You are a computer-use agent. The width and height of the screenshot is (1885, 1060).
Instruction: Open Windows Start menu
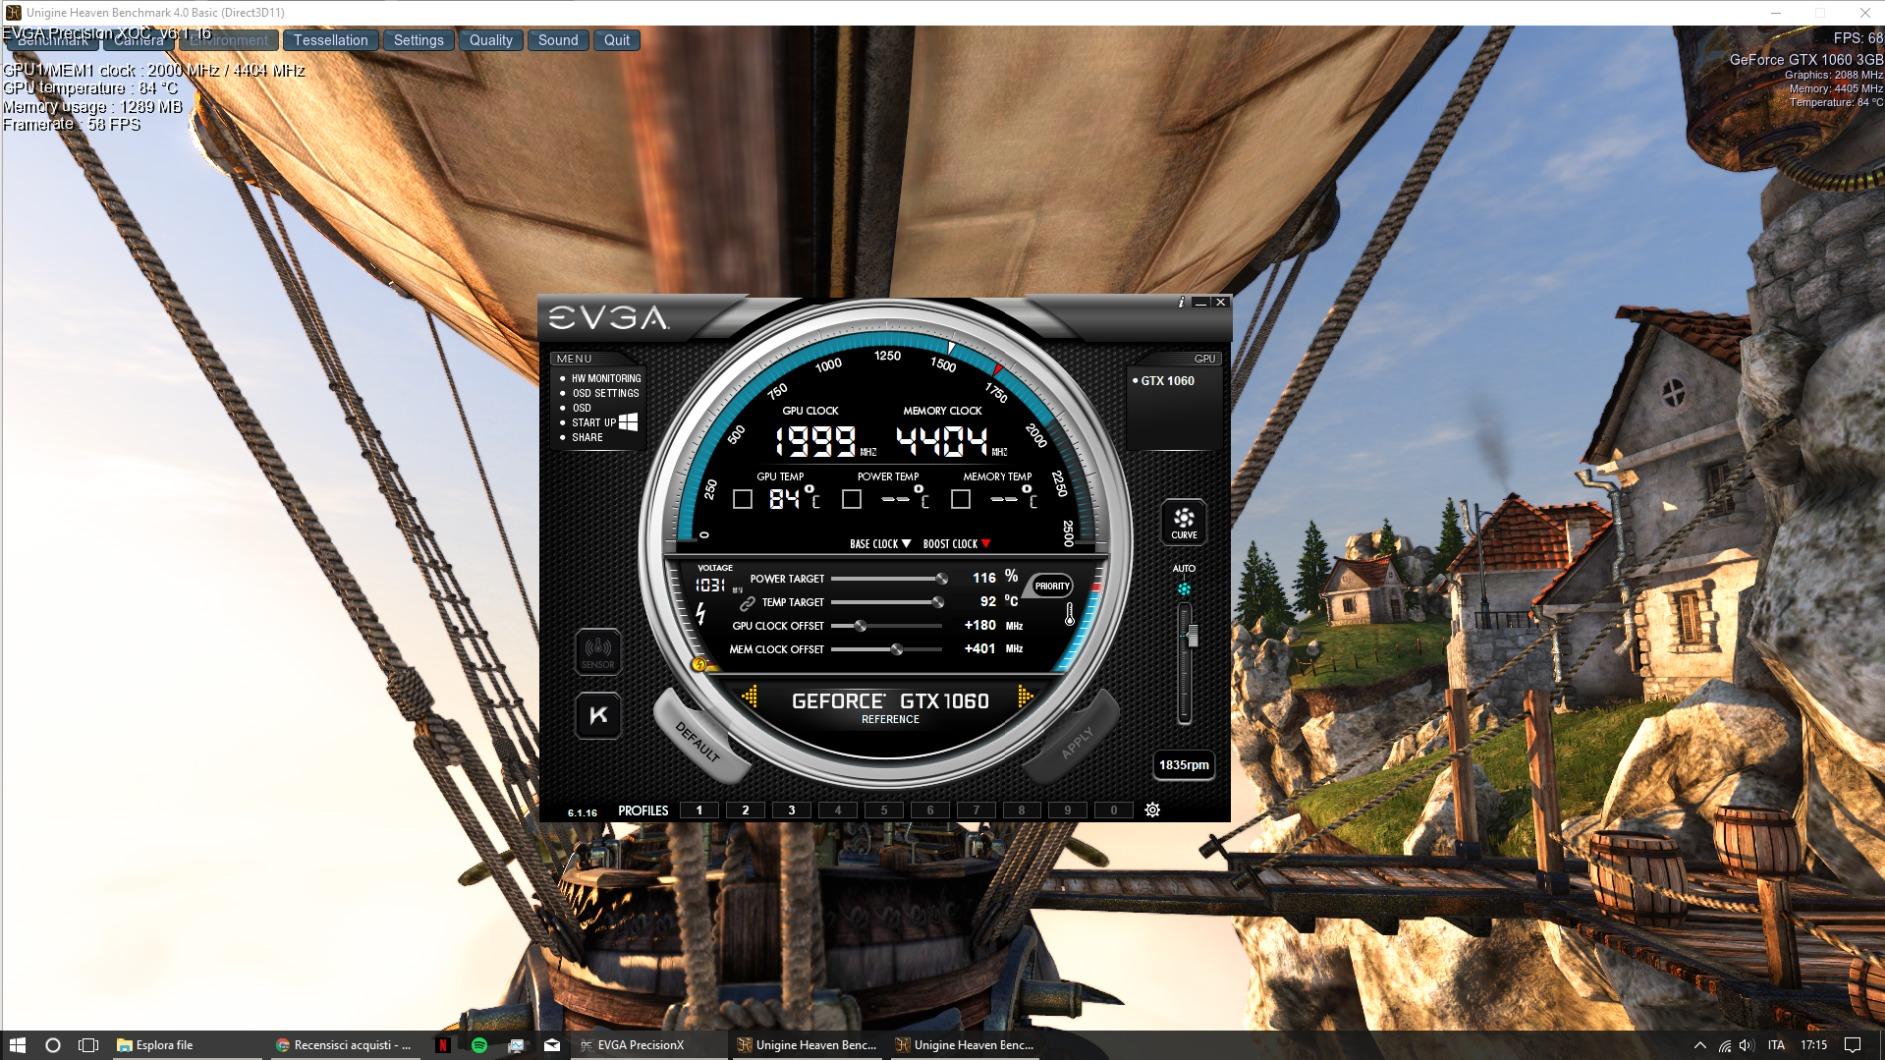(17, 1045)
